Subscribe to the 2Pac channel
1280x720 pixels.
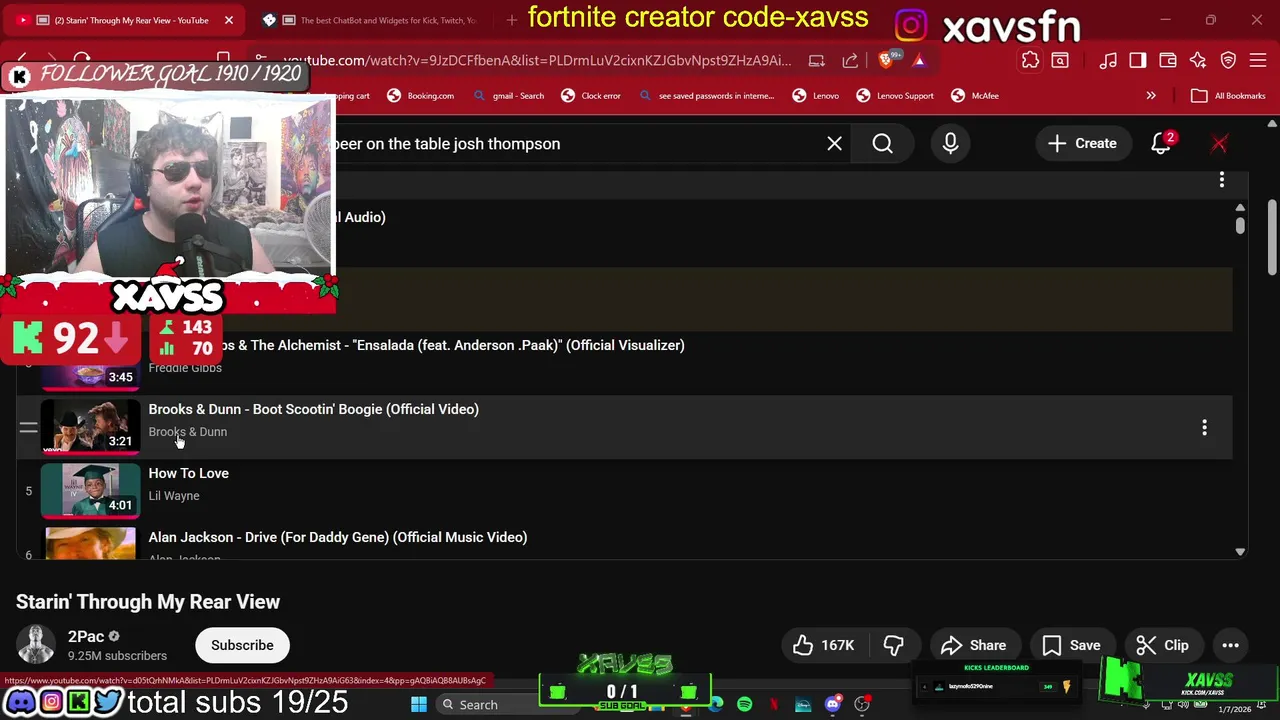pos(242,645)
